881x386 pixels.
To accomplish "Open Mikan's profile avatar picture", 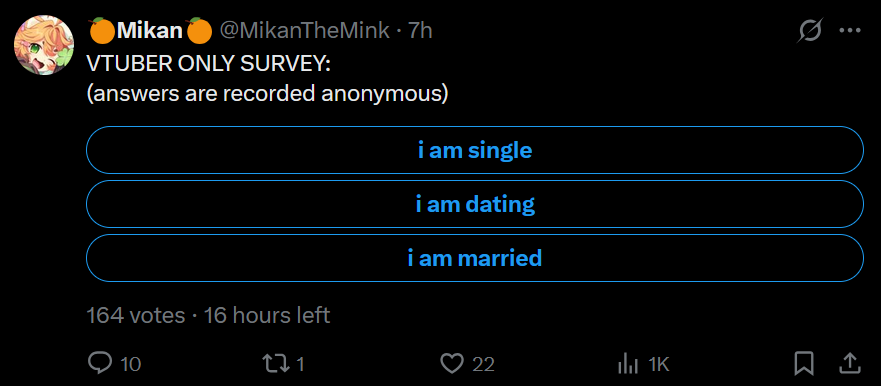I will (x=44, y=45).
